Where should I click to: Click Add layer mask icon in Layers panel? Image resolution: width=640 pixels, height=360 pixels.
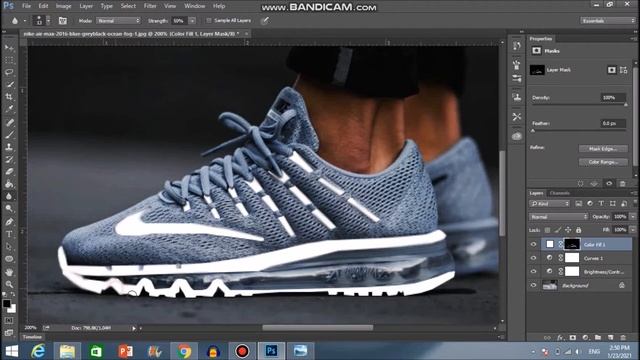(x=573, y=338)
